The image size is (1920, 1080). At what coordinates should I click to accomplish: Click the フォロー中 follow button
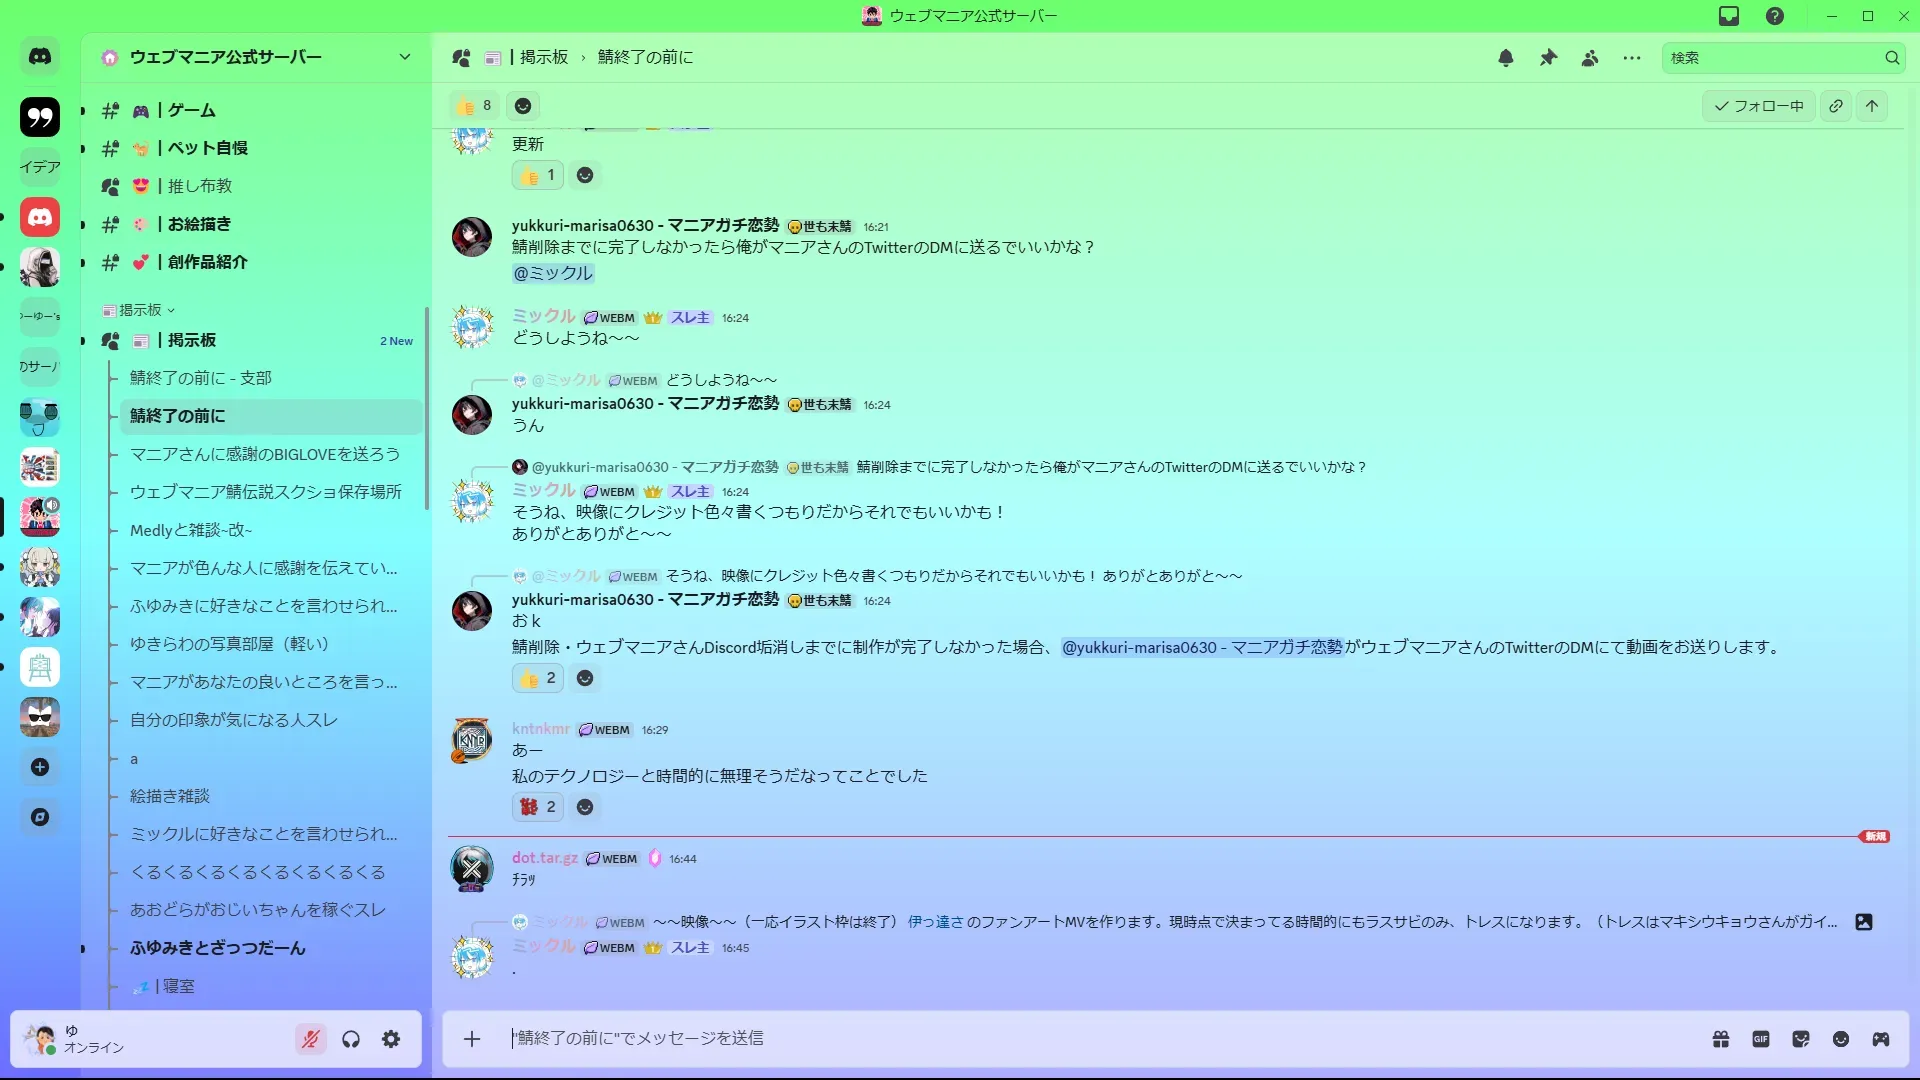[1759, 106]
